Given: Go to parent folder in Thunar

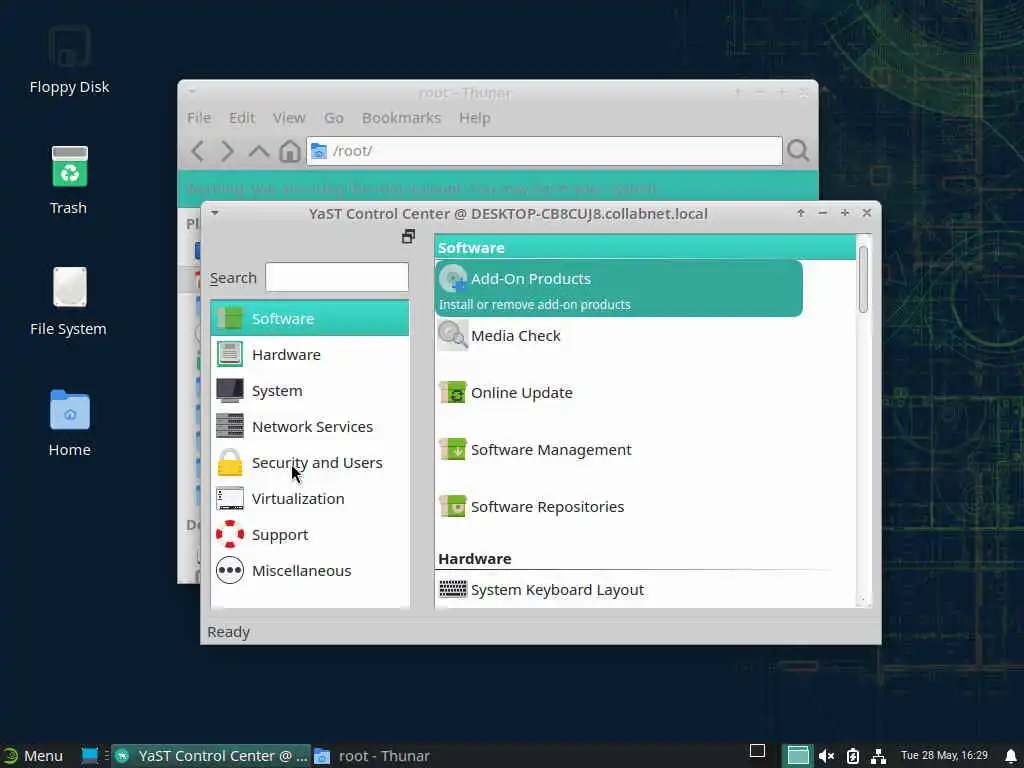Looking at the screenshot, I should point(259,152).
